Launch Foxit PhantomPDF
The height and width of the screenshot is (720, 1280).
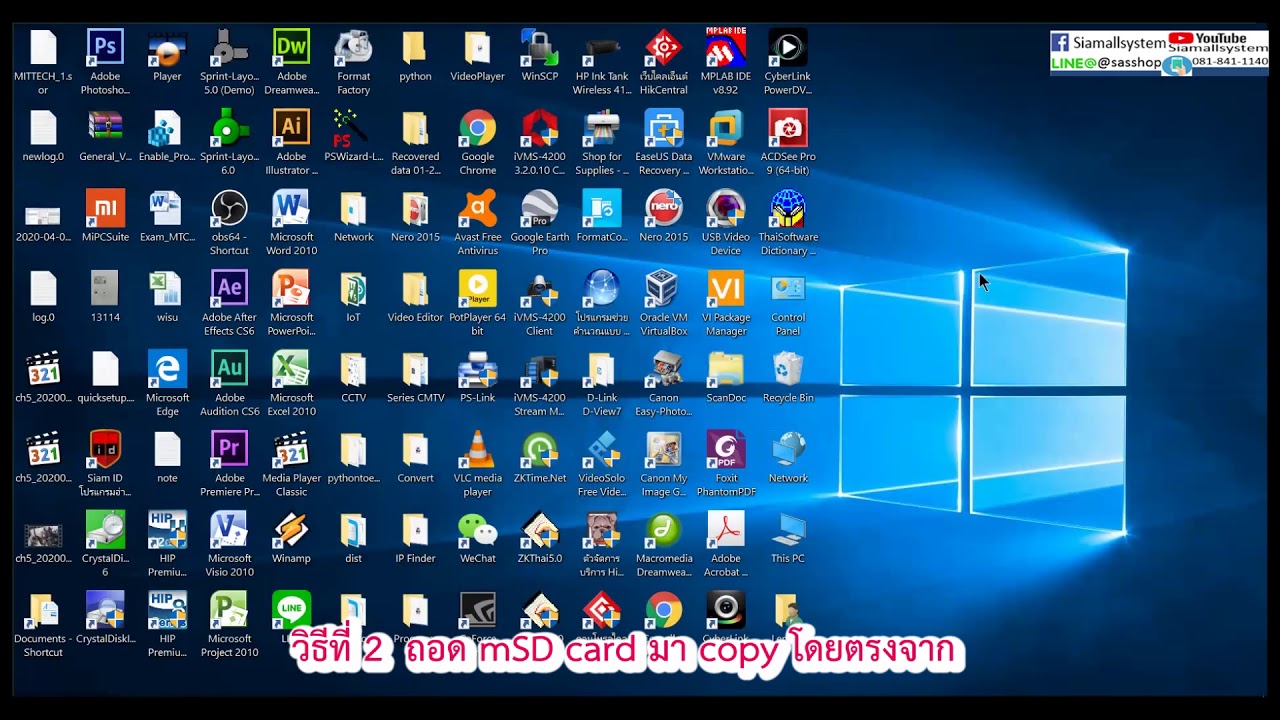pyautogui.click(x=725, y=450)
